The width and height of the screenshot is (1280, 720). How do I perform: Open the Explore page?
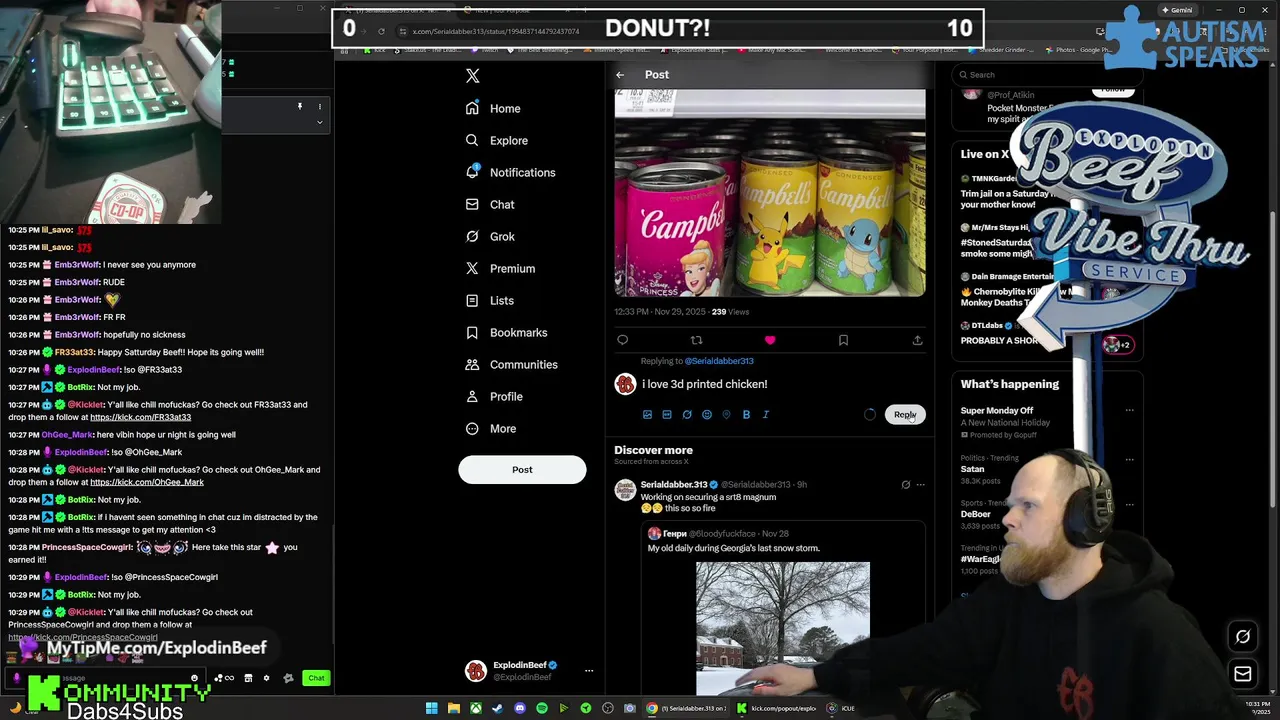point(497,140)
